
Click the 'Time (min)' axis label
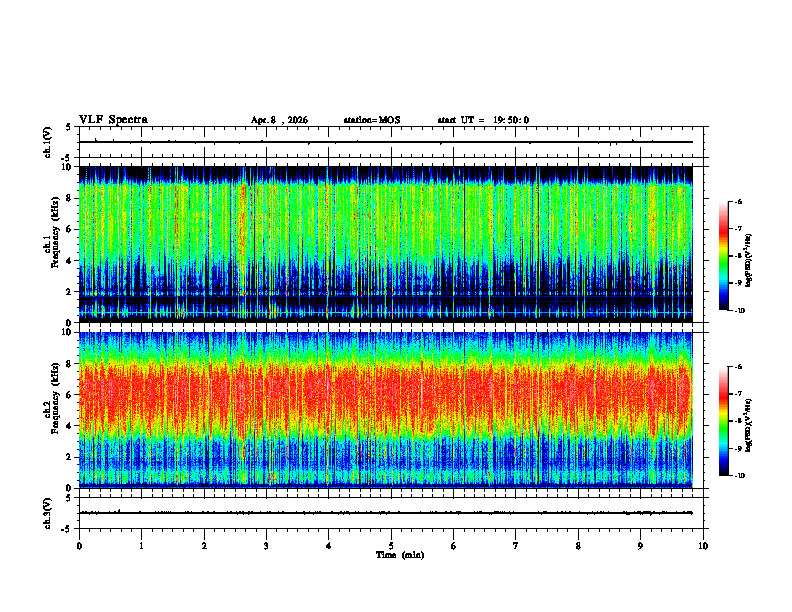(x=400, y=555)
